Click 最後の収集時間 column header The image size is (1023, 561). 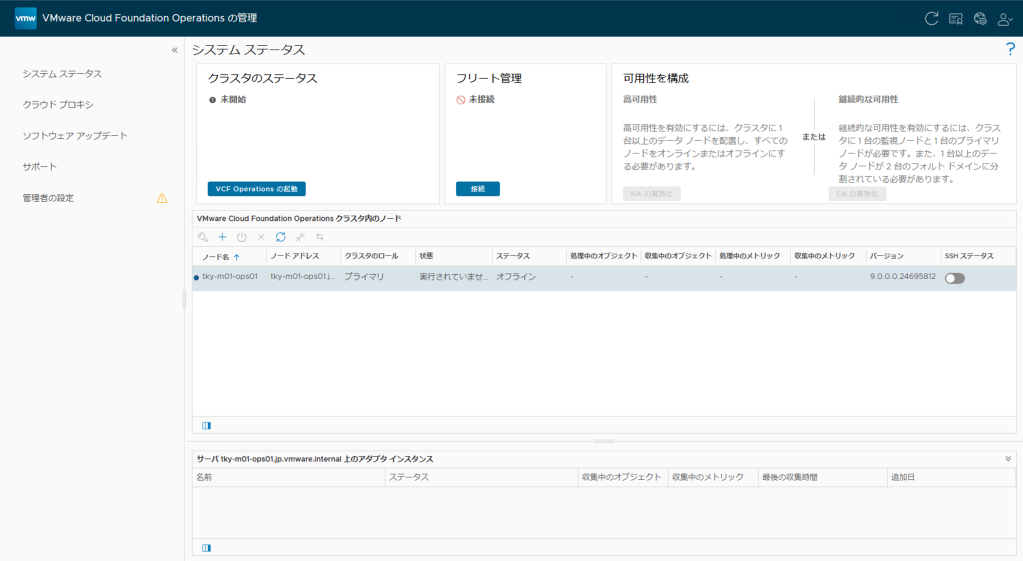click(789, 477)
